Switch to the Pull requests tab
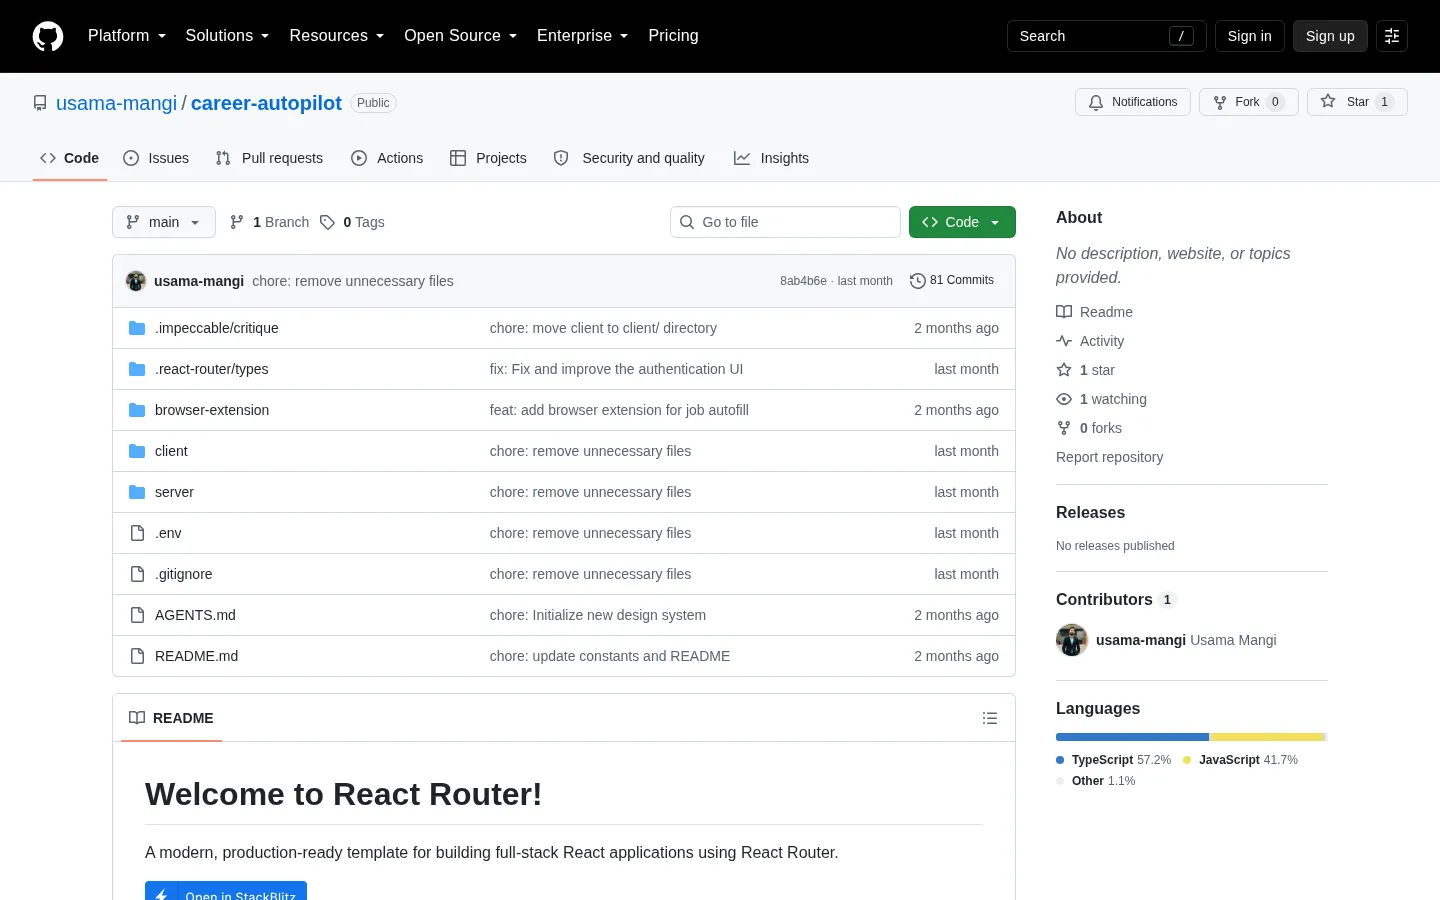The height and width of the screenshot is (900, 1440). coord(269,158)
